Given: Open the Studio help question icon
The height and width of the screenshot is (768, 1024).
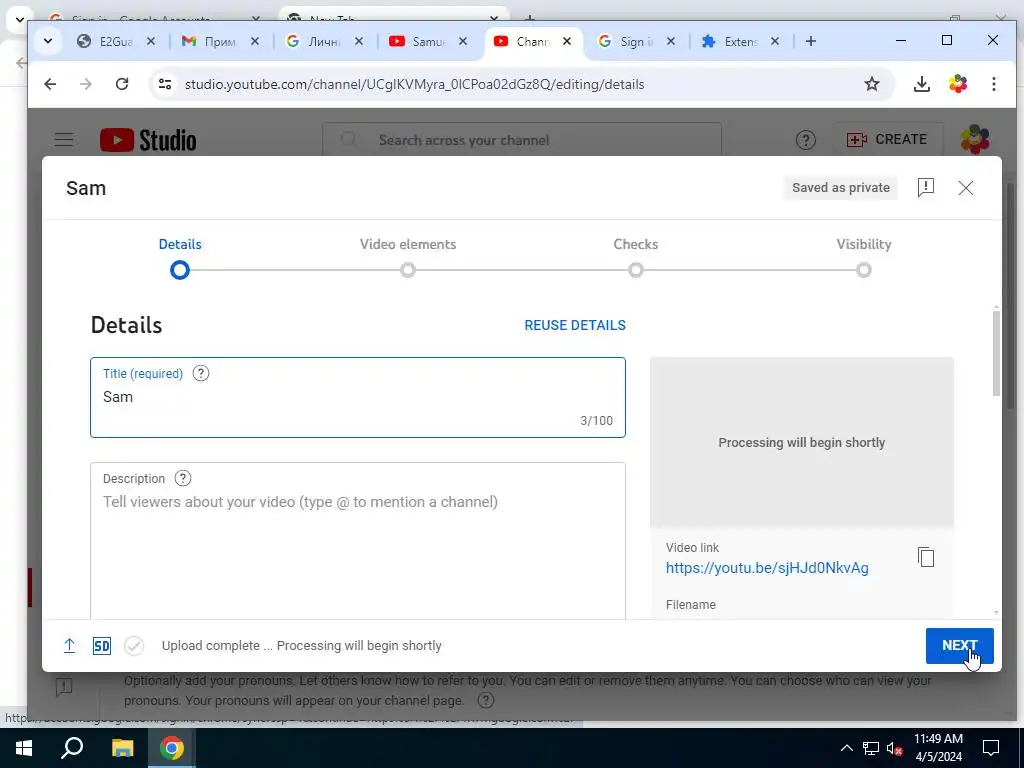Looking at the screenshot, I should (x=805, y=140).
